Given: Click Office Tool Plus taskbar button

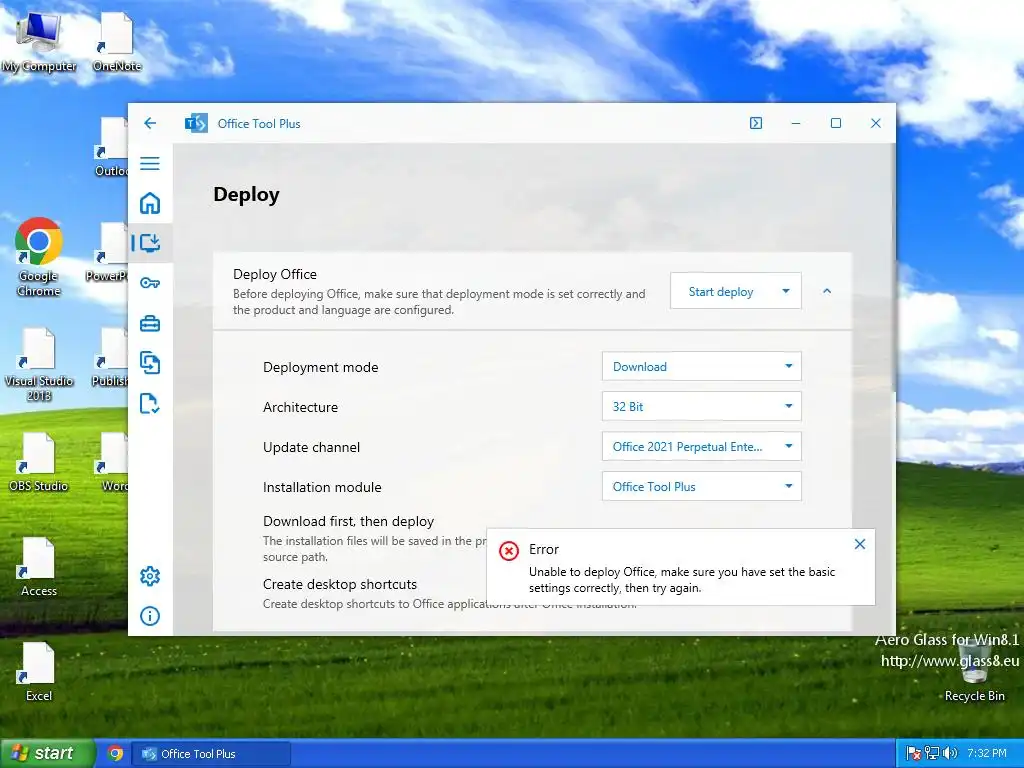Looking at the screenshot, I should click(x=211, y=754).
